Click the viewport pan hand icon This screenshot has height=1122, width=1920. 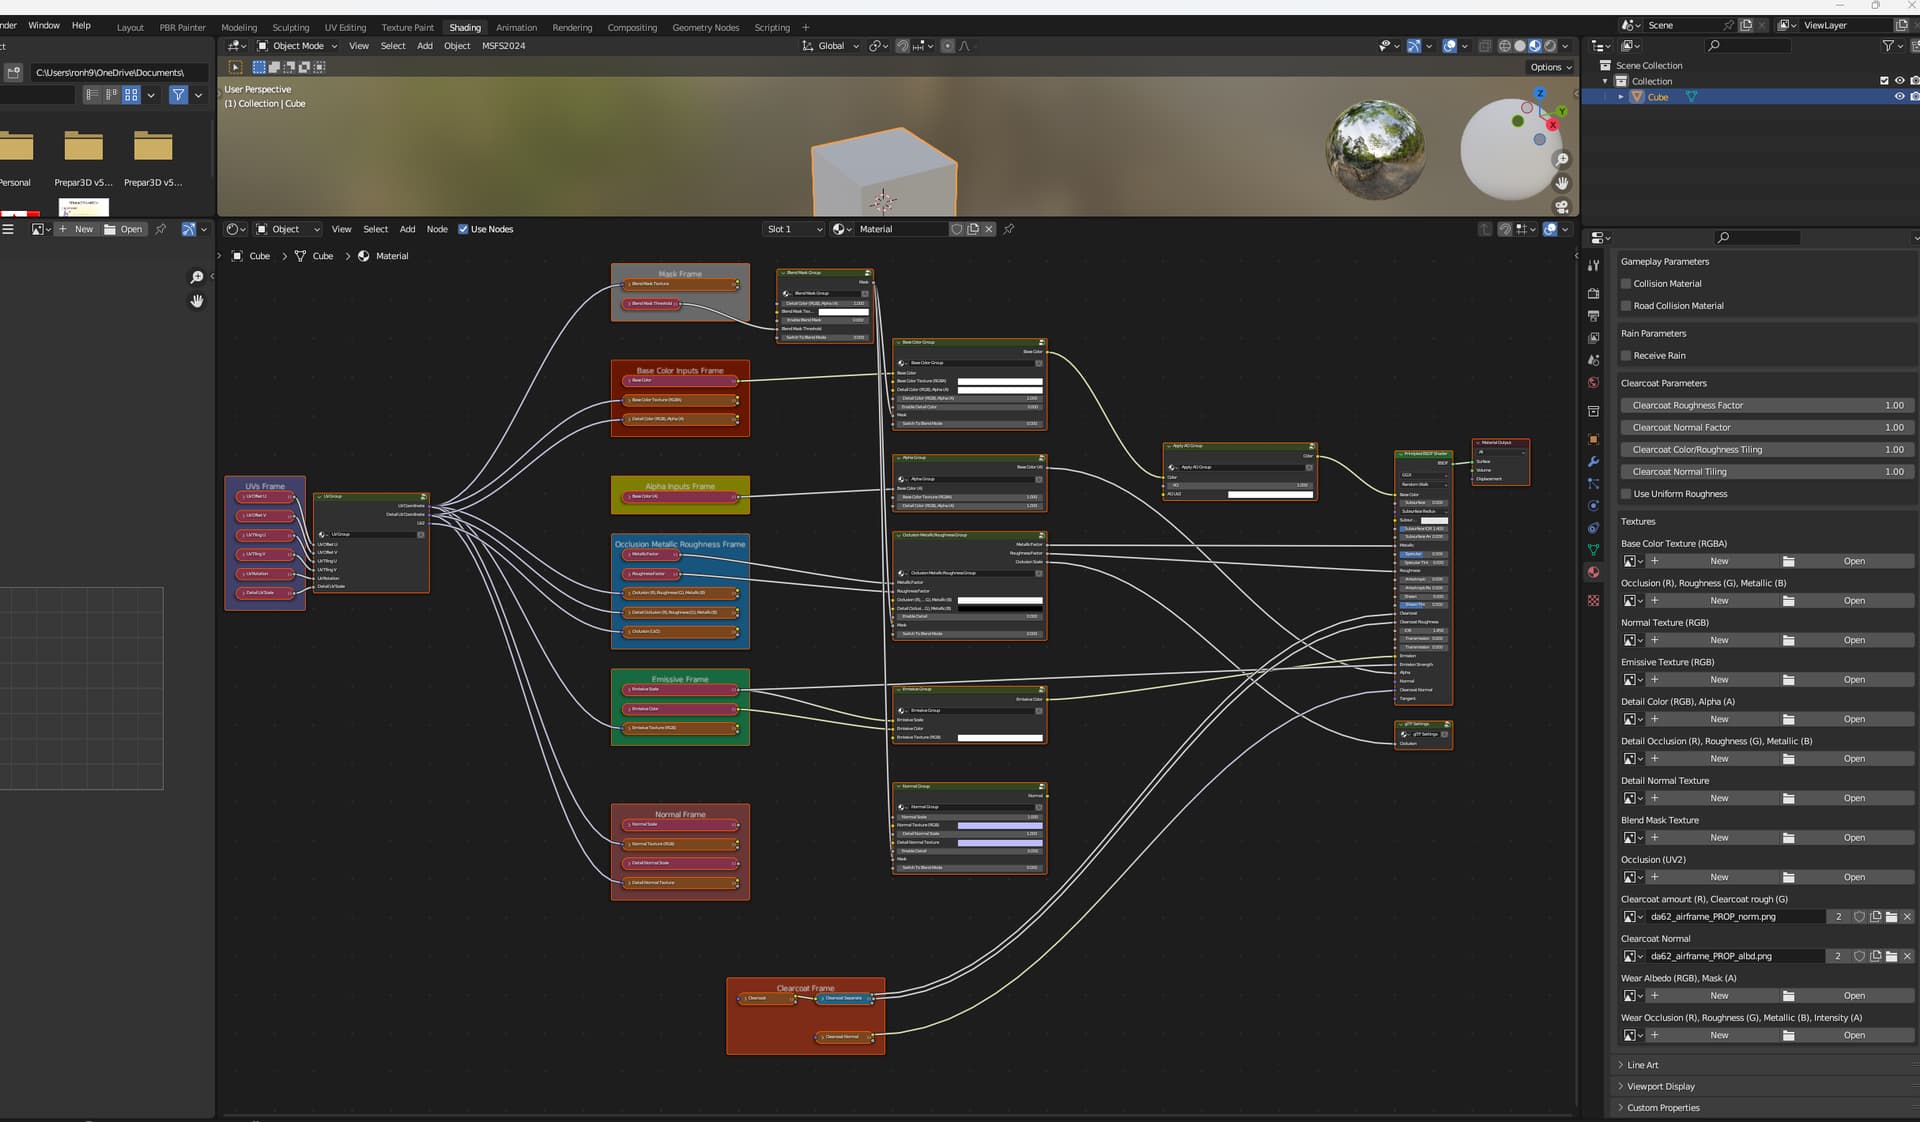[x=1561, y=183]
